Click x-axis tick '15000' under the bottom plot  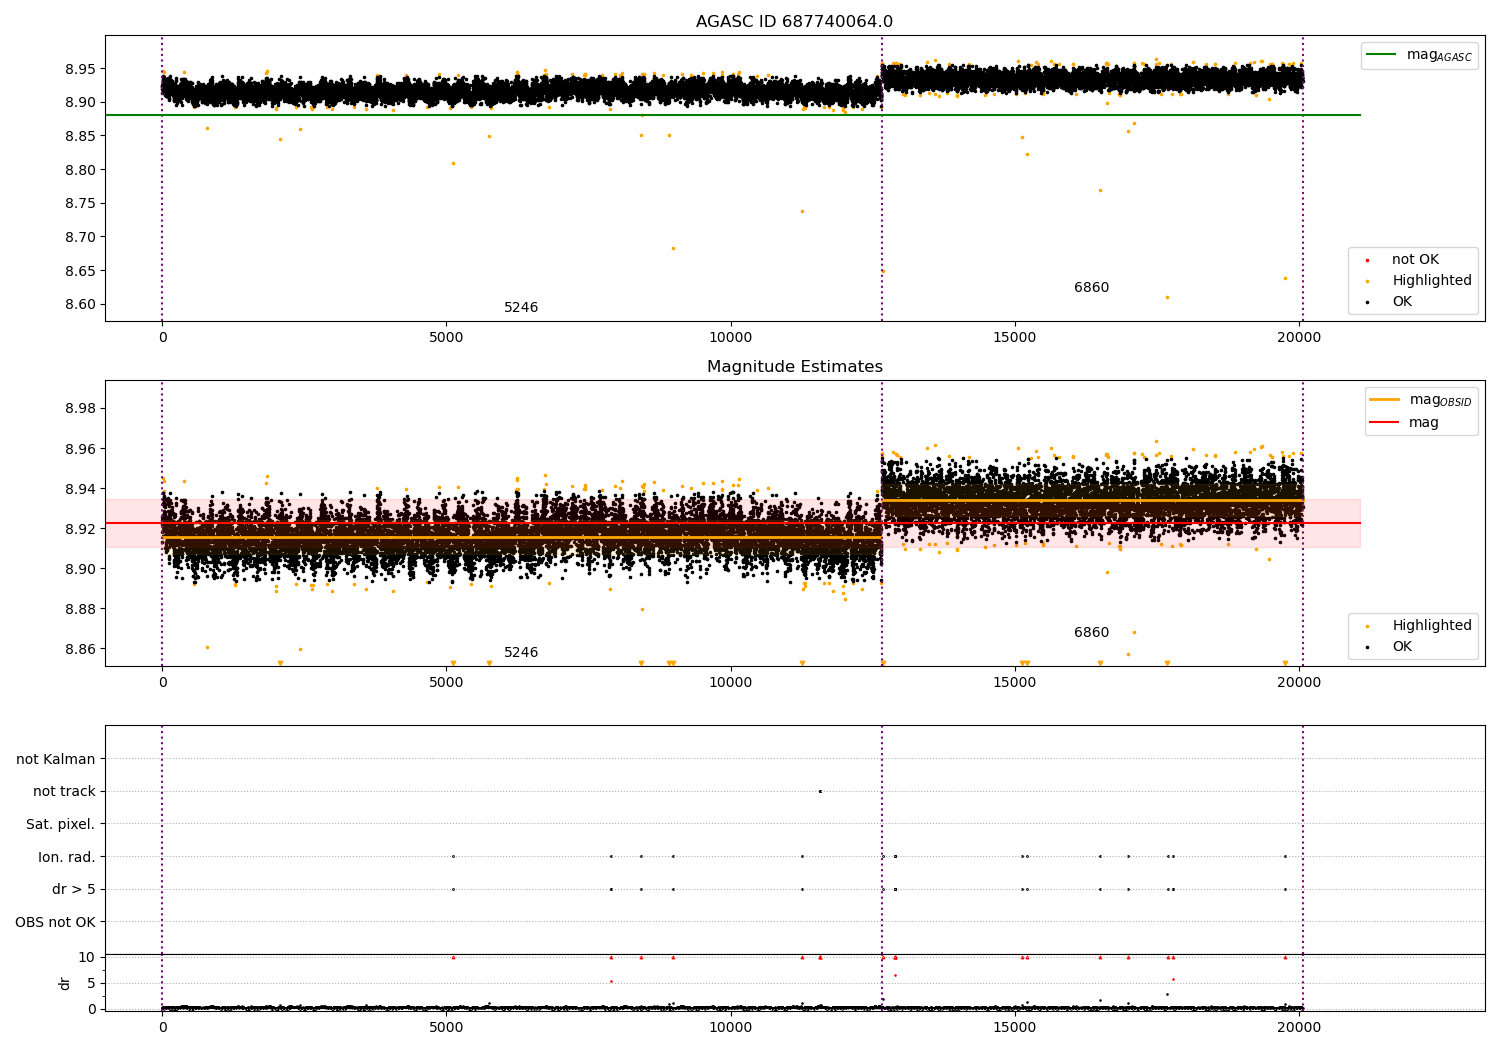coord(1015,1028)
